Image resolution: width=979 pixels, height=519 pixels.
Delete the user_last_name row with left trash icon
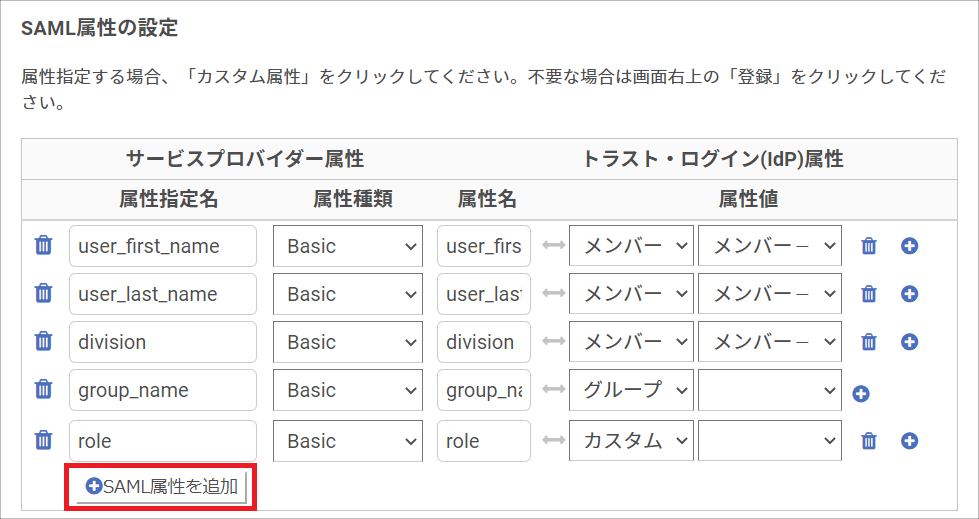pos(43,293)
